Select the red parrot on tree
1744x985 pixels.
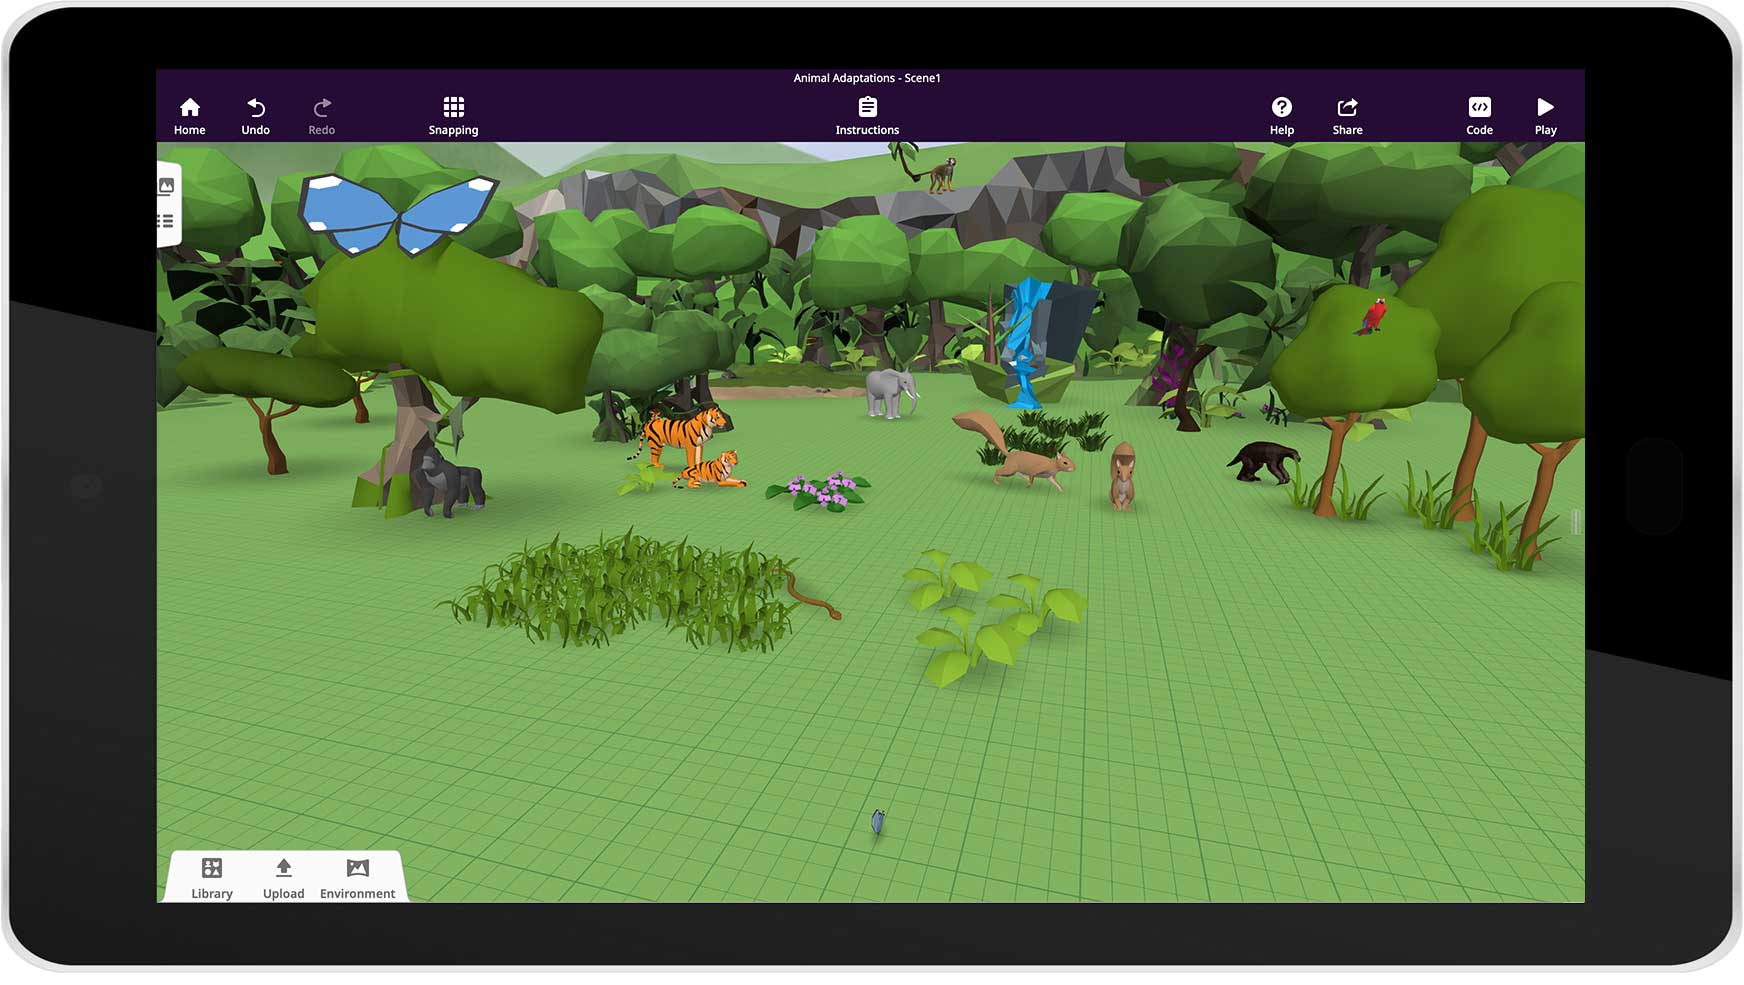pyautogui.click(x=1372, y=316)
